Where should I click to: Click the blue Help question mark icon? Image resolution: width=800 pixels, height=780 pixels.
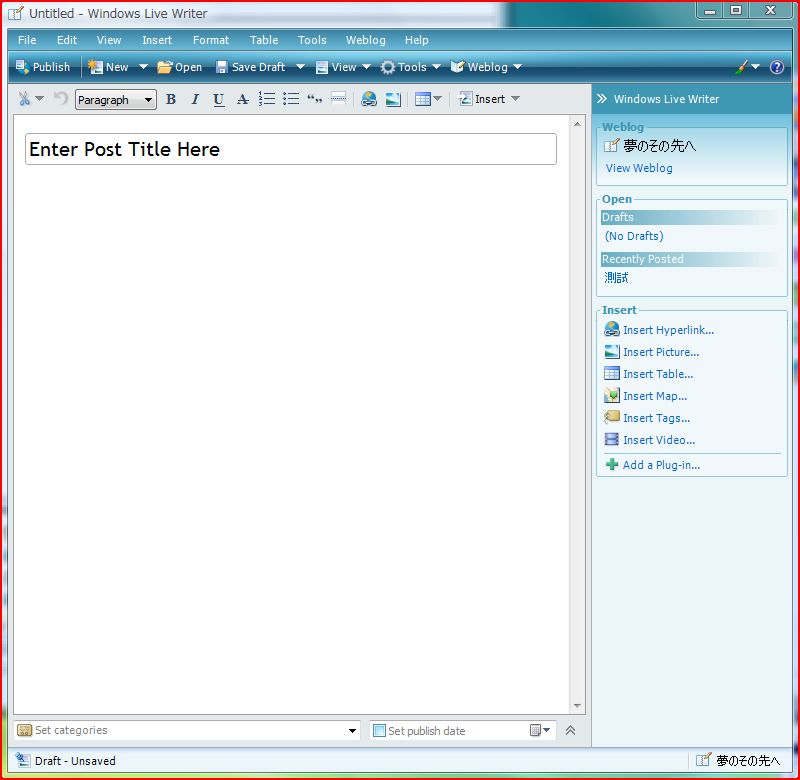pyautogui.click(x=777, y=67)
